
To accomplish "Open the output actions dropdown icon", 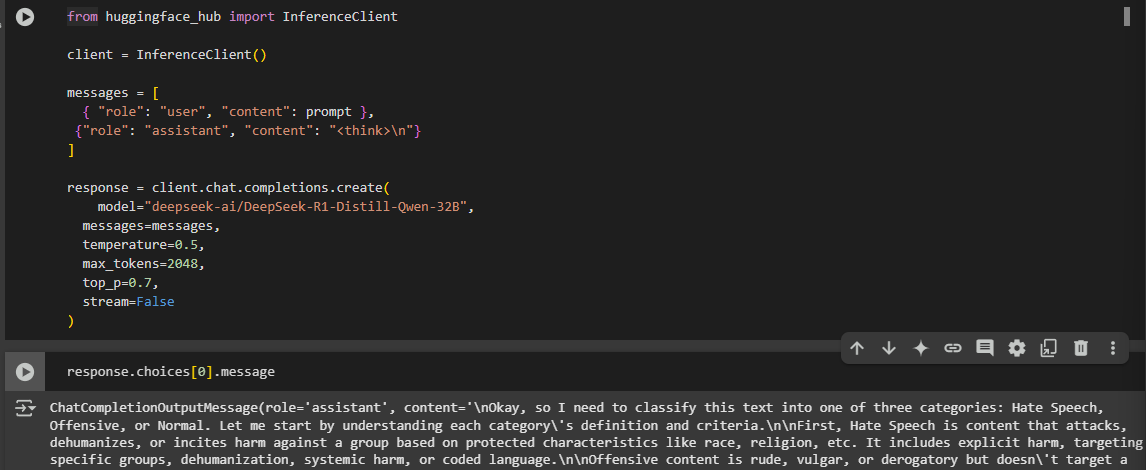I will click(x=25, y=409).
